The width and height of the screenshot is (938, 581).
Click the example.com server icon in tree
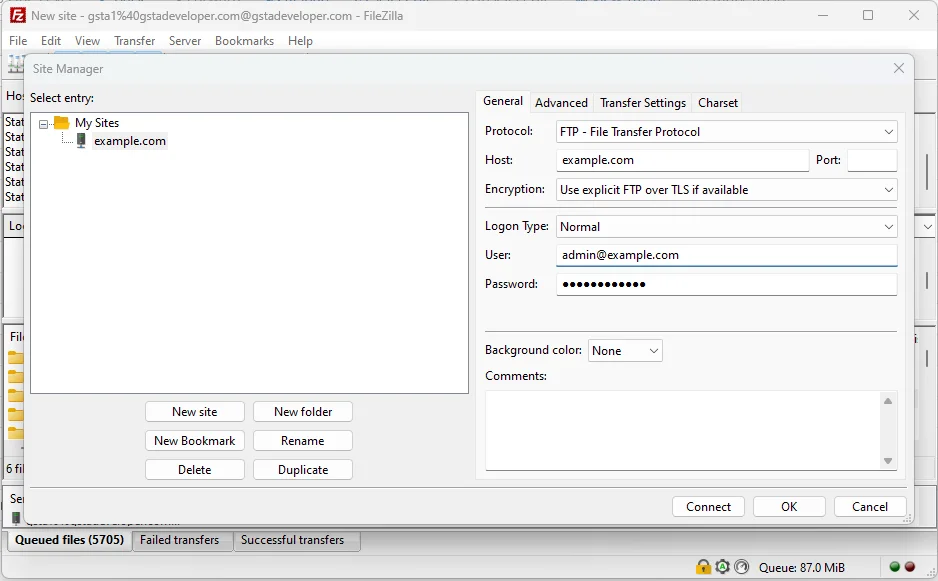point(81,141)
